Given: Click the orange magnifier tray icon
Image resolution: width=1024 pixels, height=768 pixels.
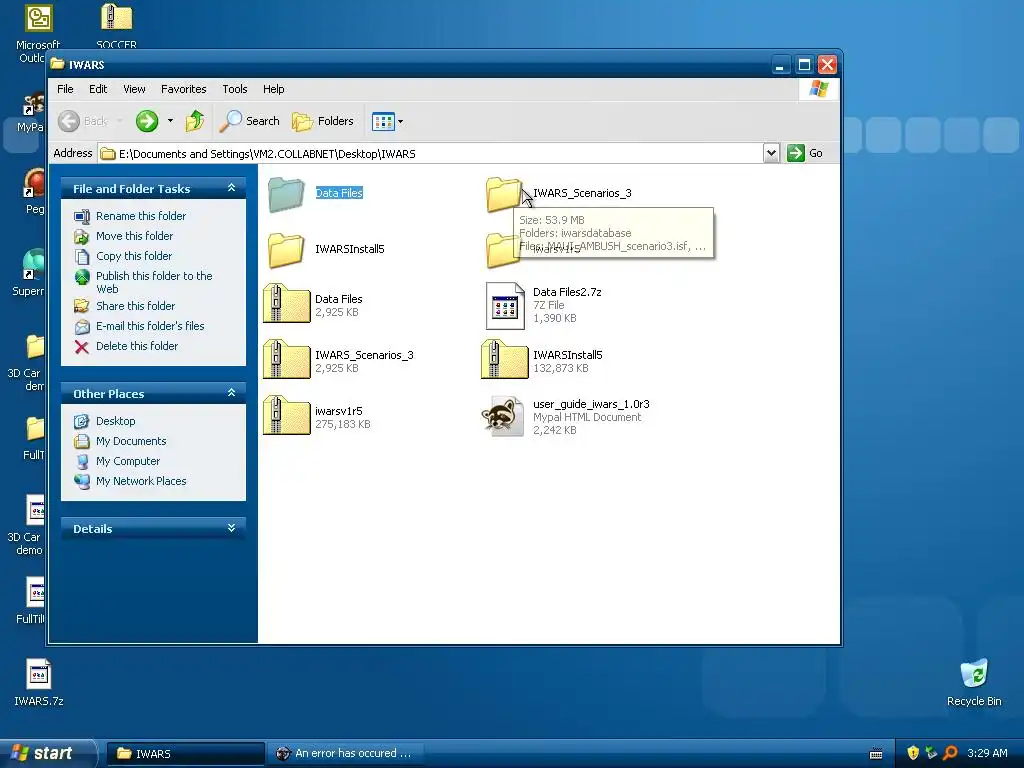Looking at the screenshot, I should click(950, 753).
